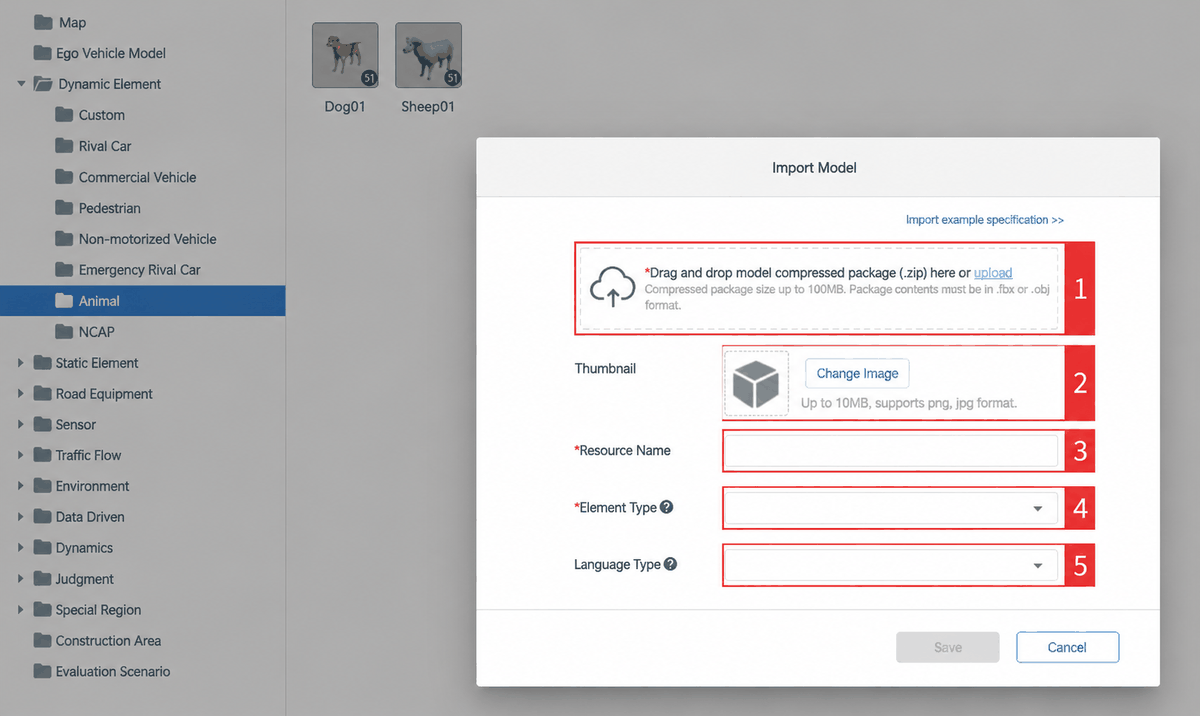Collapse the Dynamic Element tree node
This screenshot has height=716, width=1200.
click(21, 84)
